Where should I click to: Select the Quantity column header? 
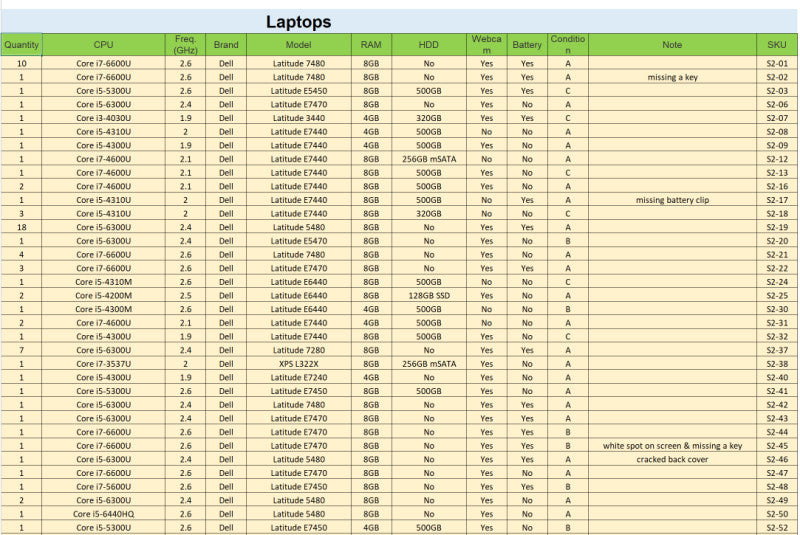[21, 45]
